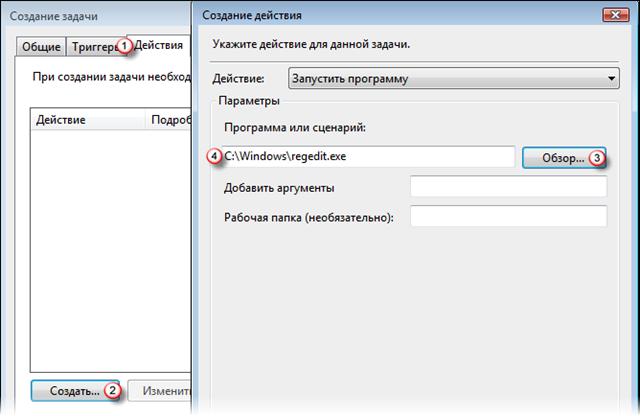The width and height of the screenshot is (640, 416).
Task: Open the Действие combo box showing Запустить программу
Action: click(453, 79)
